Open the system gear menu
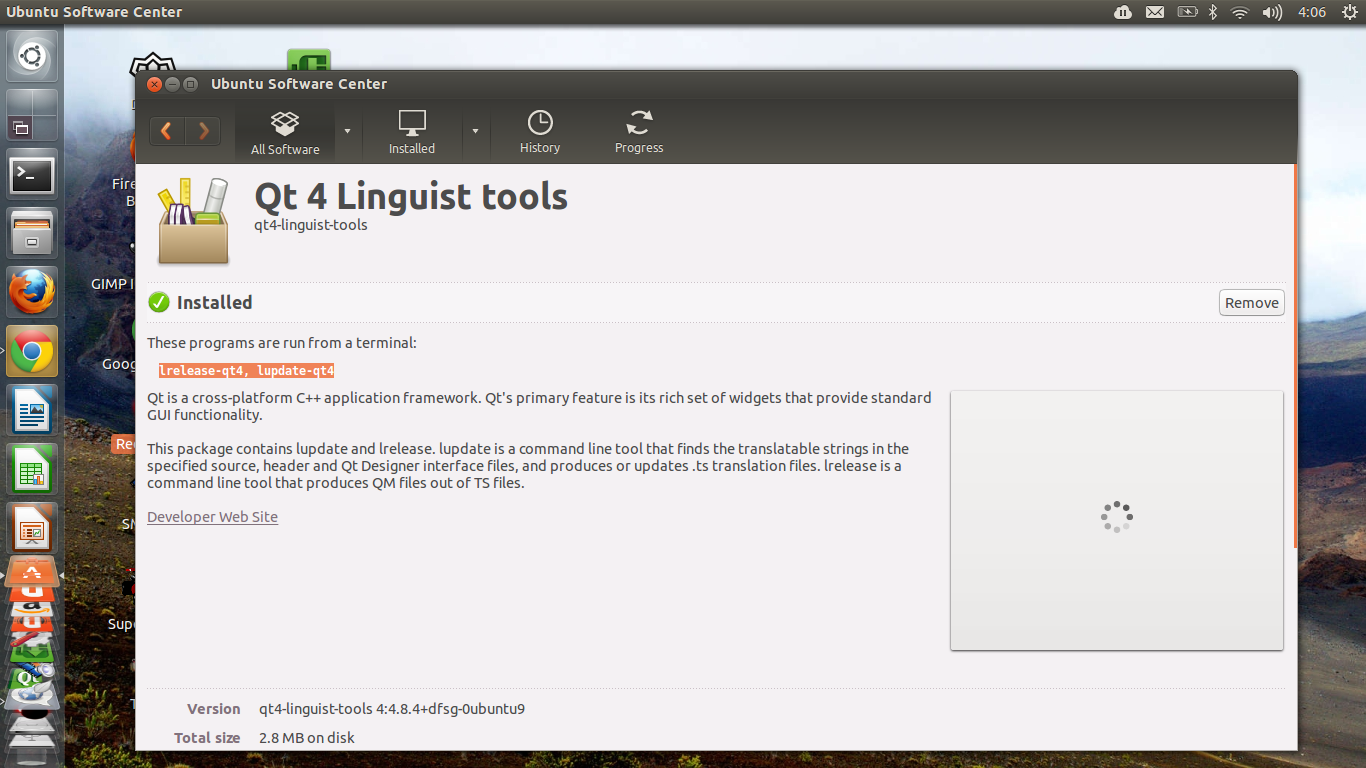Viewport: 1366px width, 768px height. (1349, 12)
